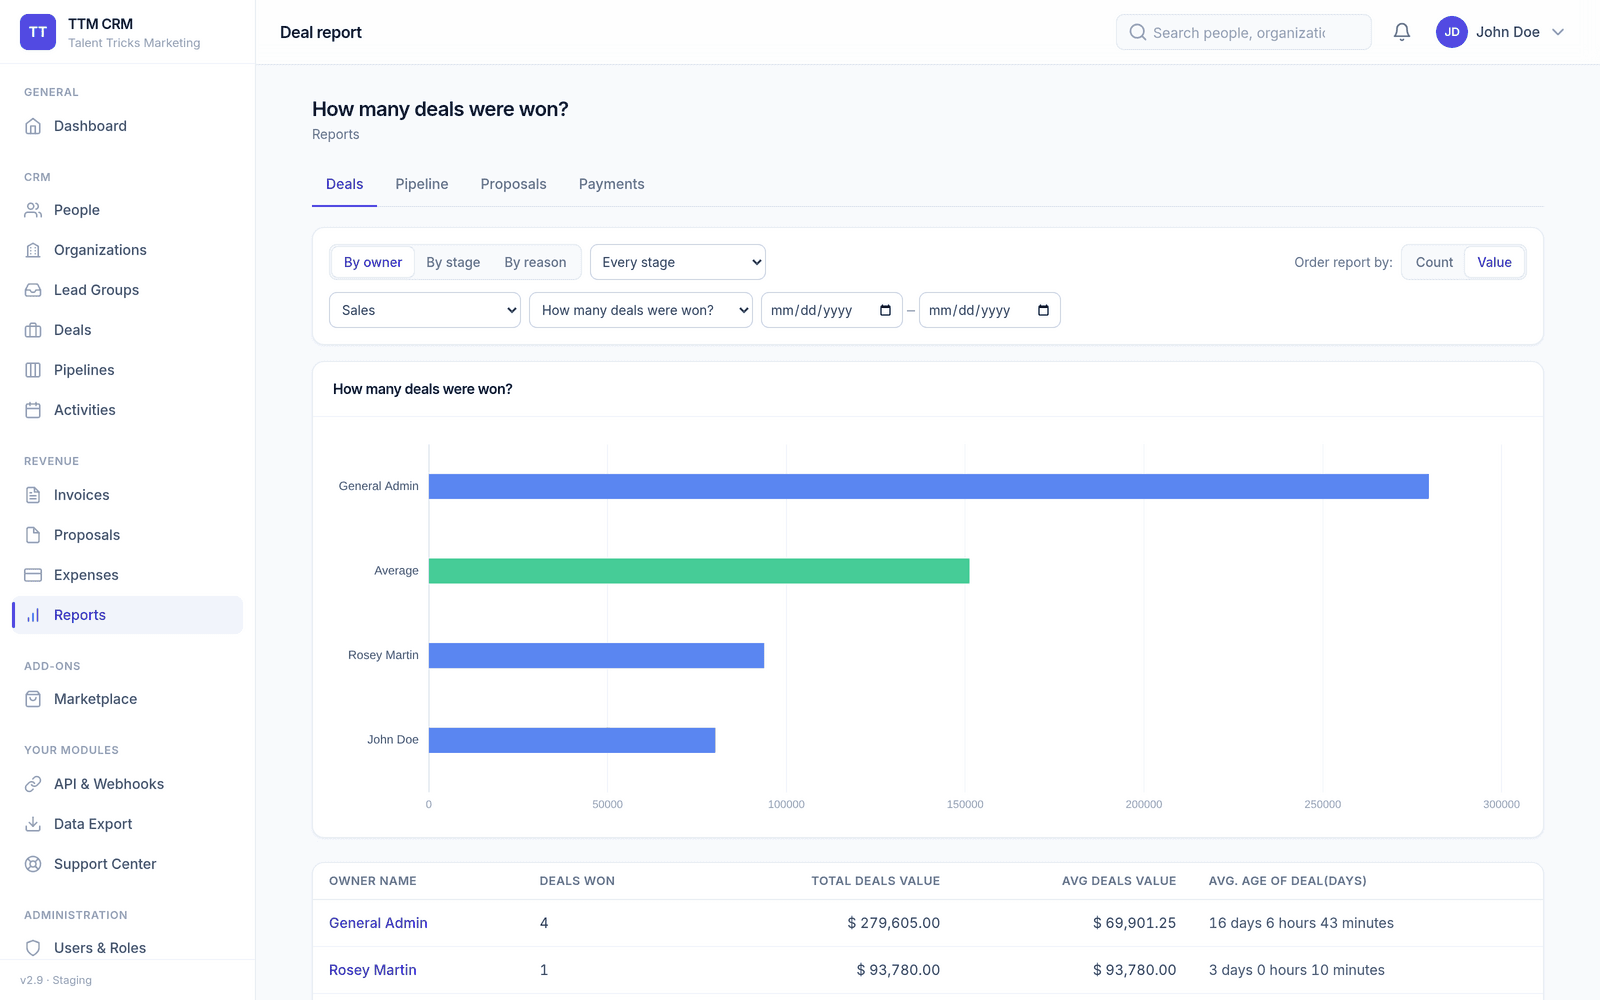Image resolution: width=1600 pixels, height=1000 pixels.
Task: Open end date calendar picker icon
Action: [x=1043, y=310]
